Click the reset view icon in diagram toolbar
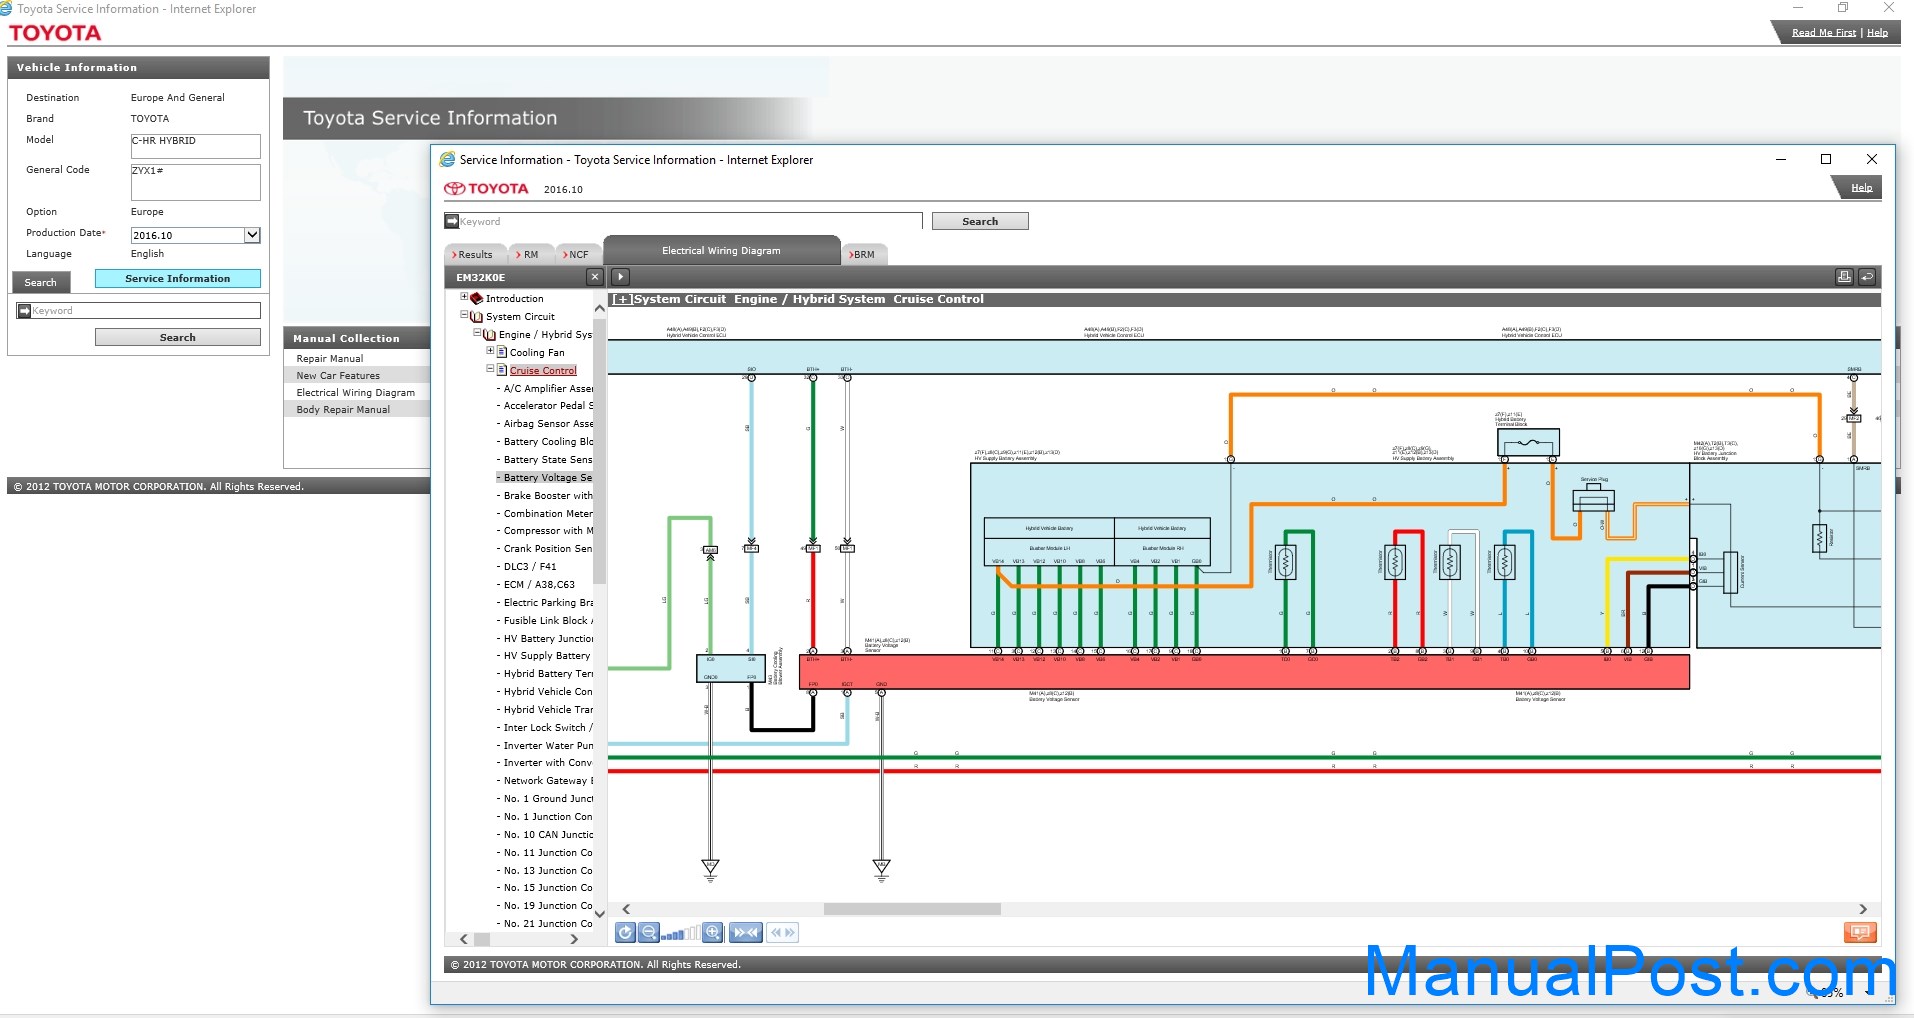Viewport: 1914px width, 1018px height. click(x=625, y=933)
